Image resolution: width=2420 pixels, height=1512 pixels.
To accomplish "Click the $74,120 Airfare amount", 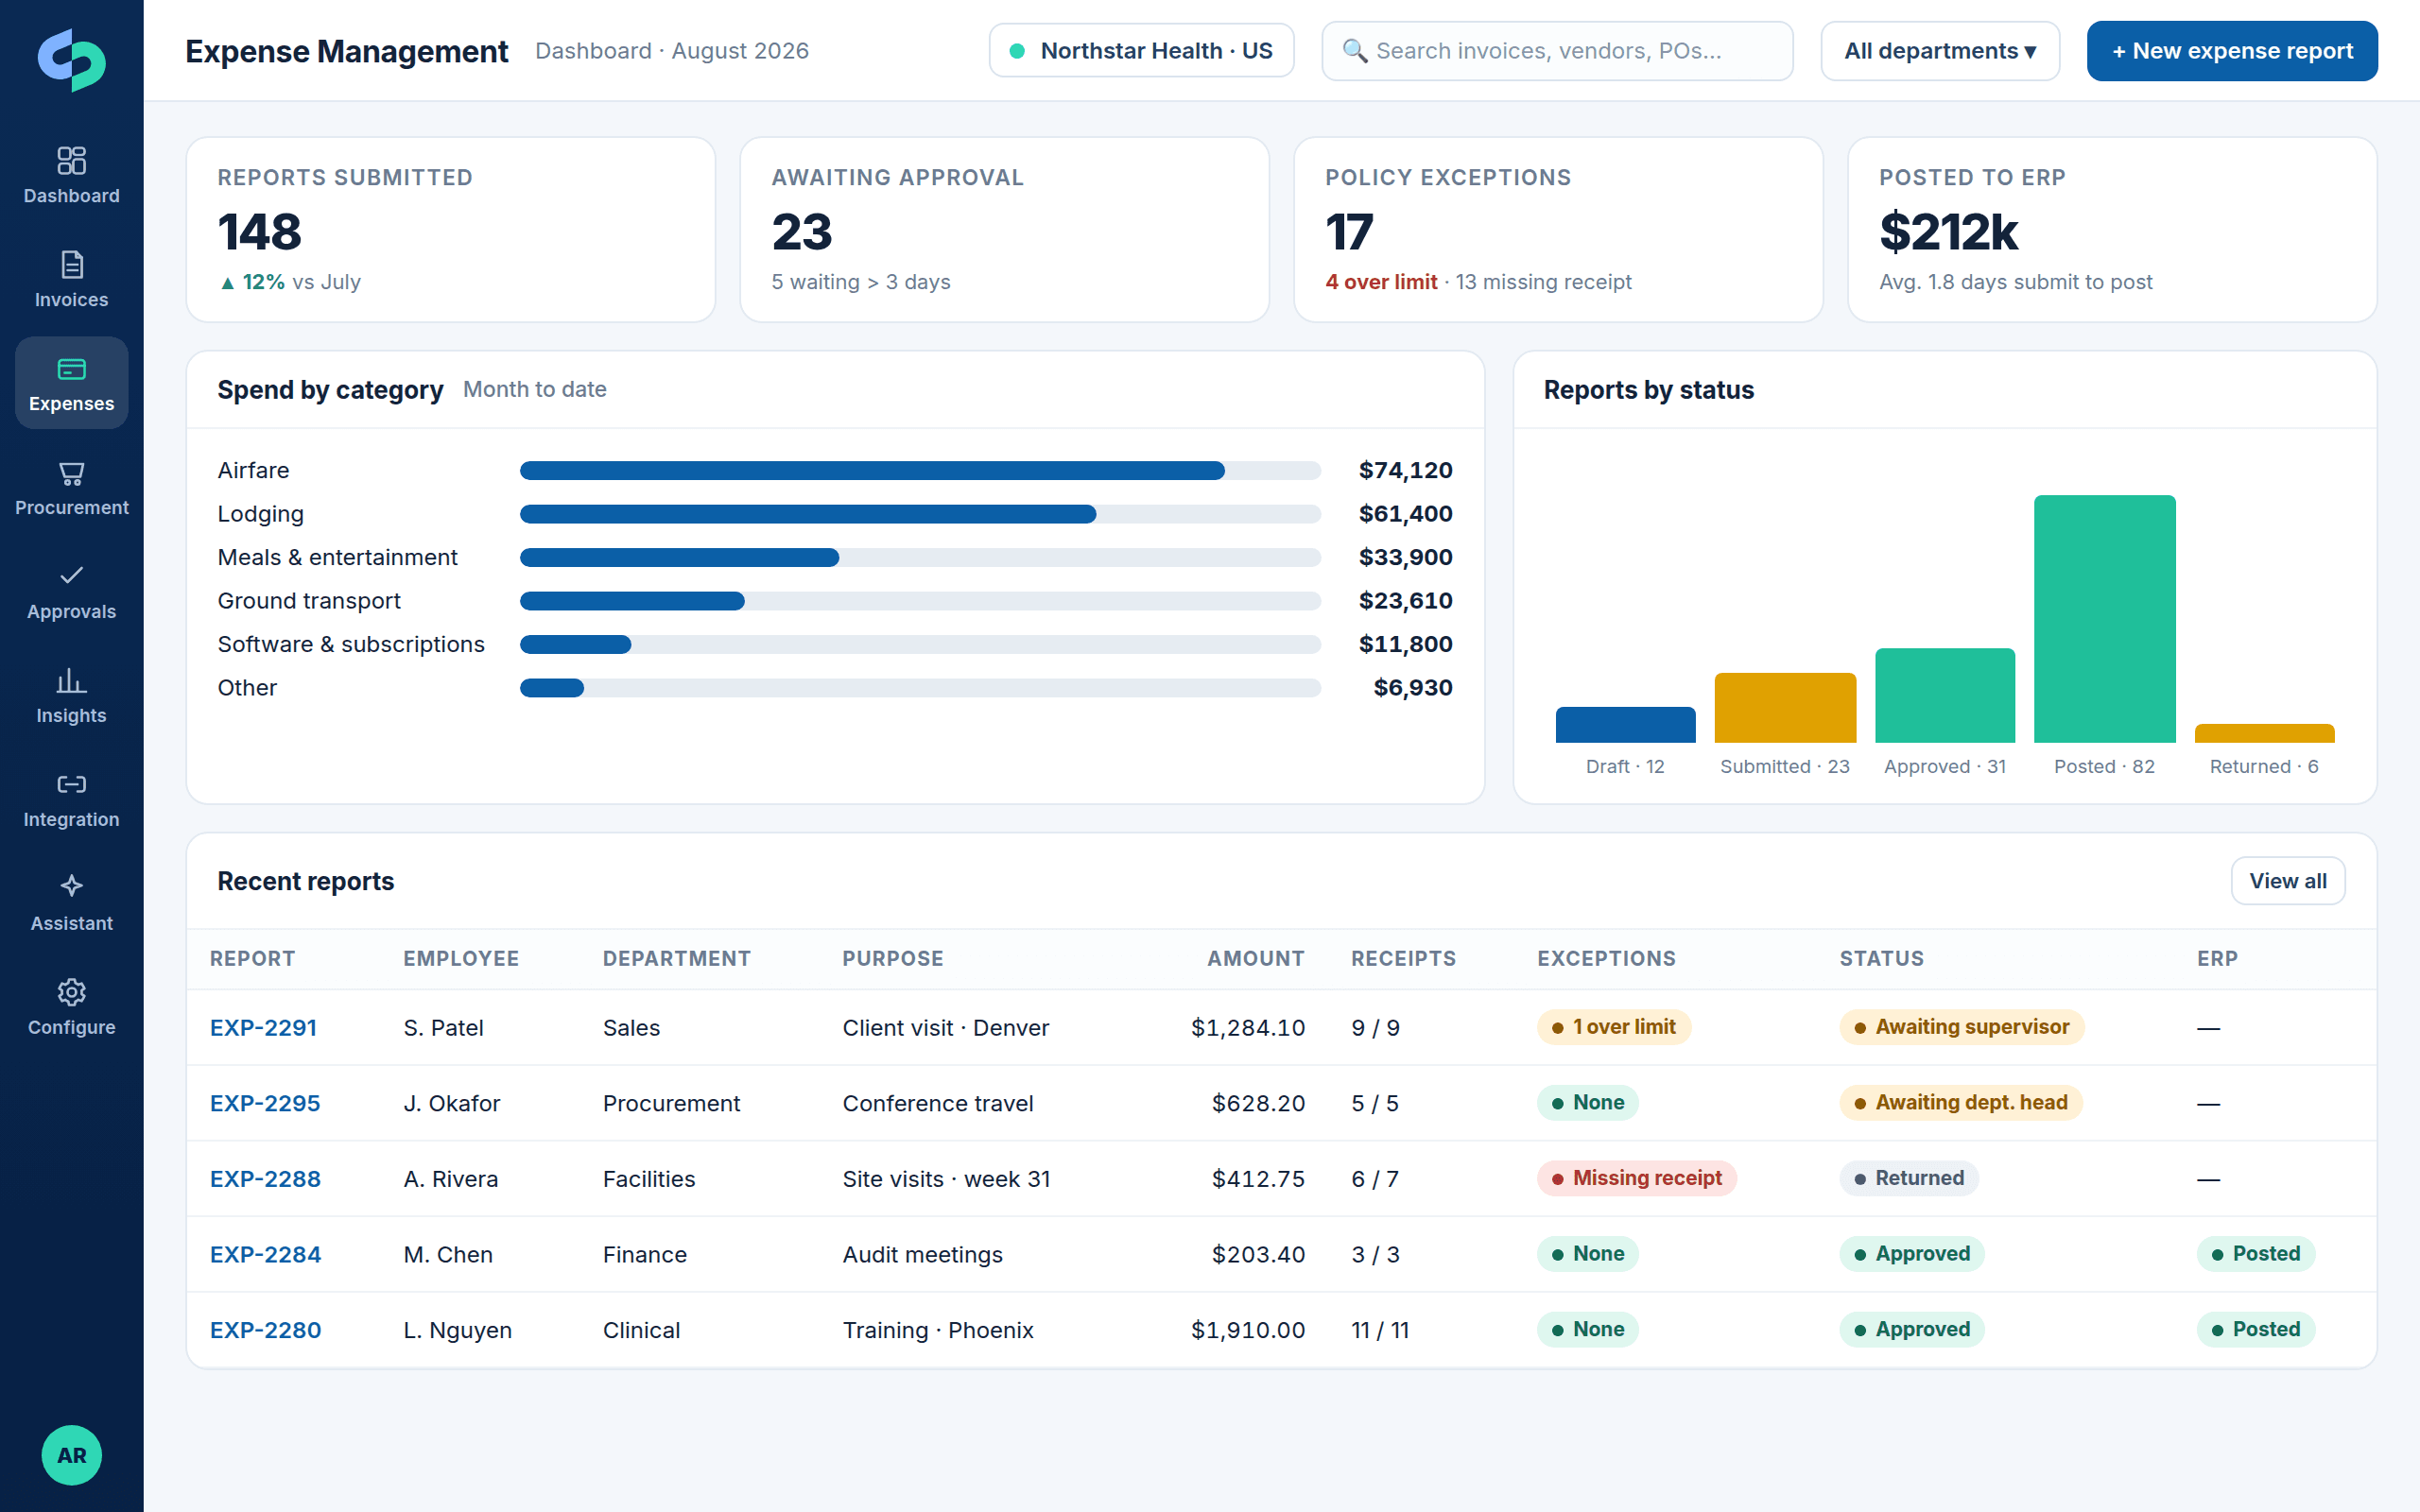I will (1405, 471).
